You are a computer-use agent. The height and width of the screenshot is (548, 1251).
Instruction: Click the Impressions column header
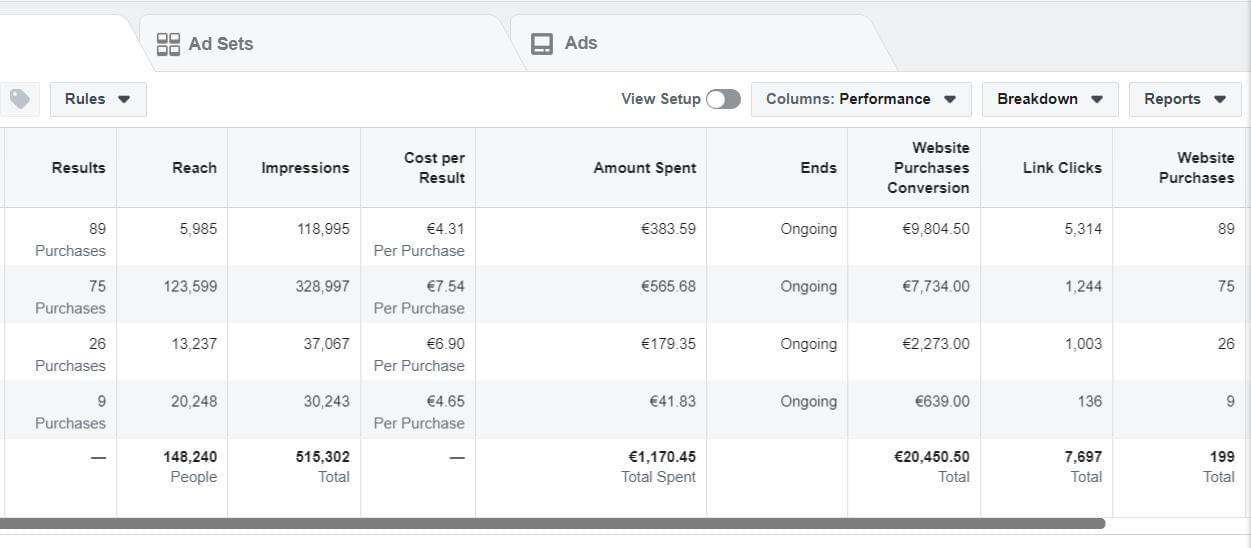[x=305, y=168]
